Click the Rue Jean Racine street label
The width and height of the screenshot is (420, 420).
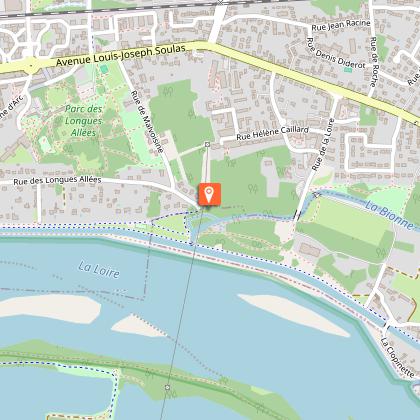pos(341,25)
